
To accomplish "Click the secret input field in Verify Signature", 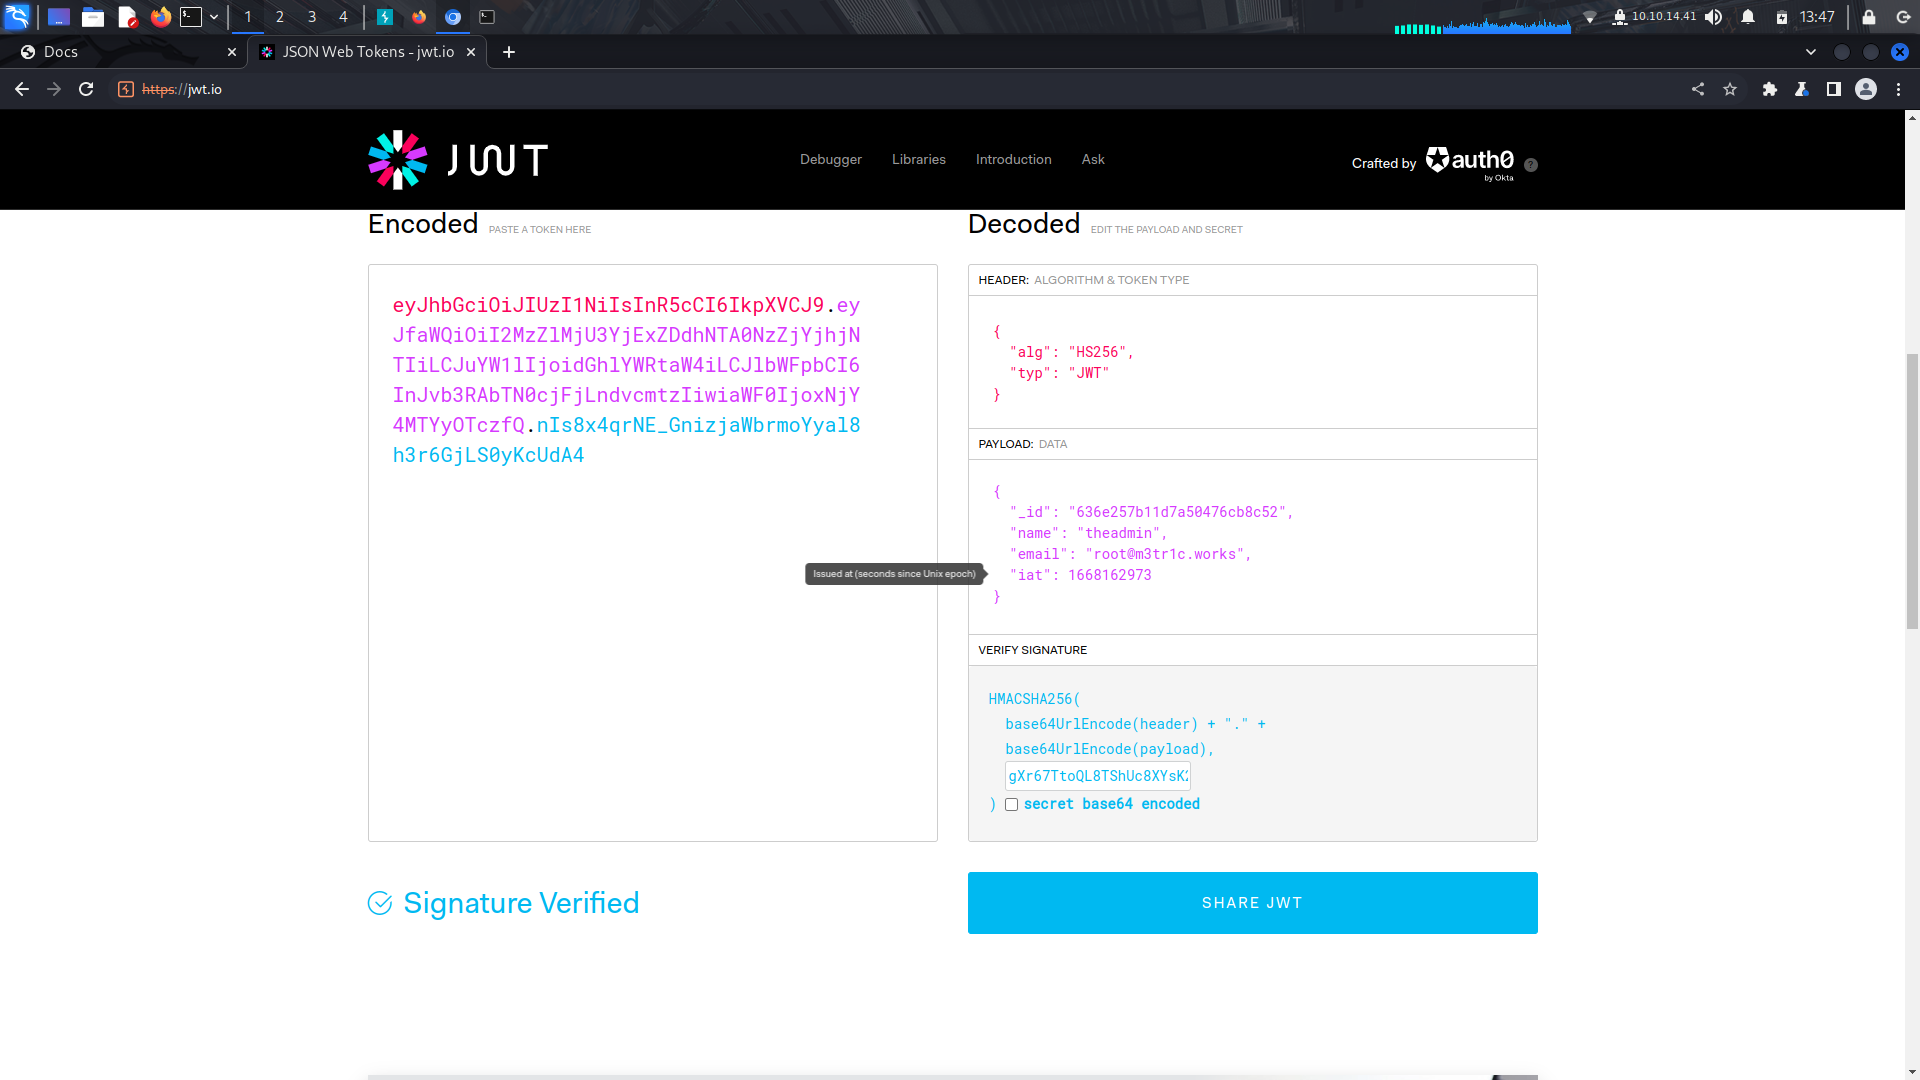I will pyautogui.click(x=1097, y=775).
